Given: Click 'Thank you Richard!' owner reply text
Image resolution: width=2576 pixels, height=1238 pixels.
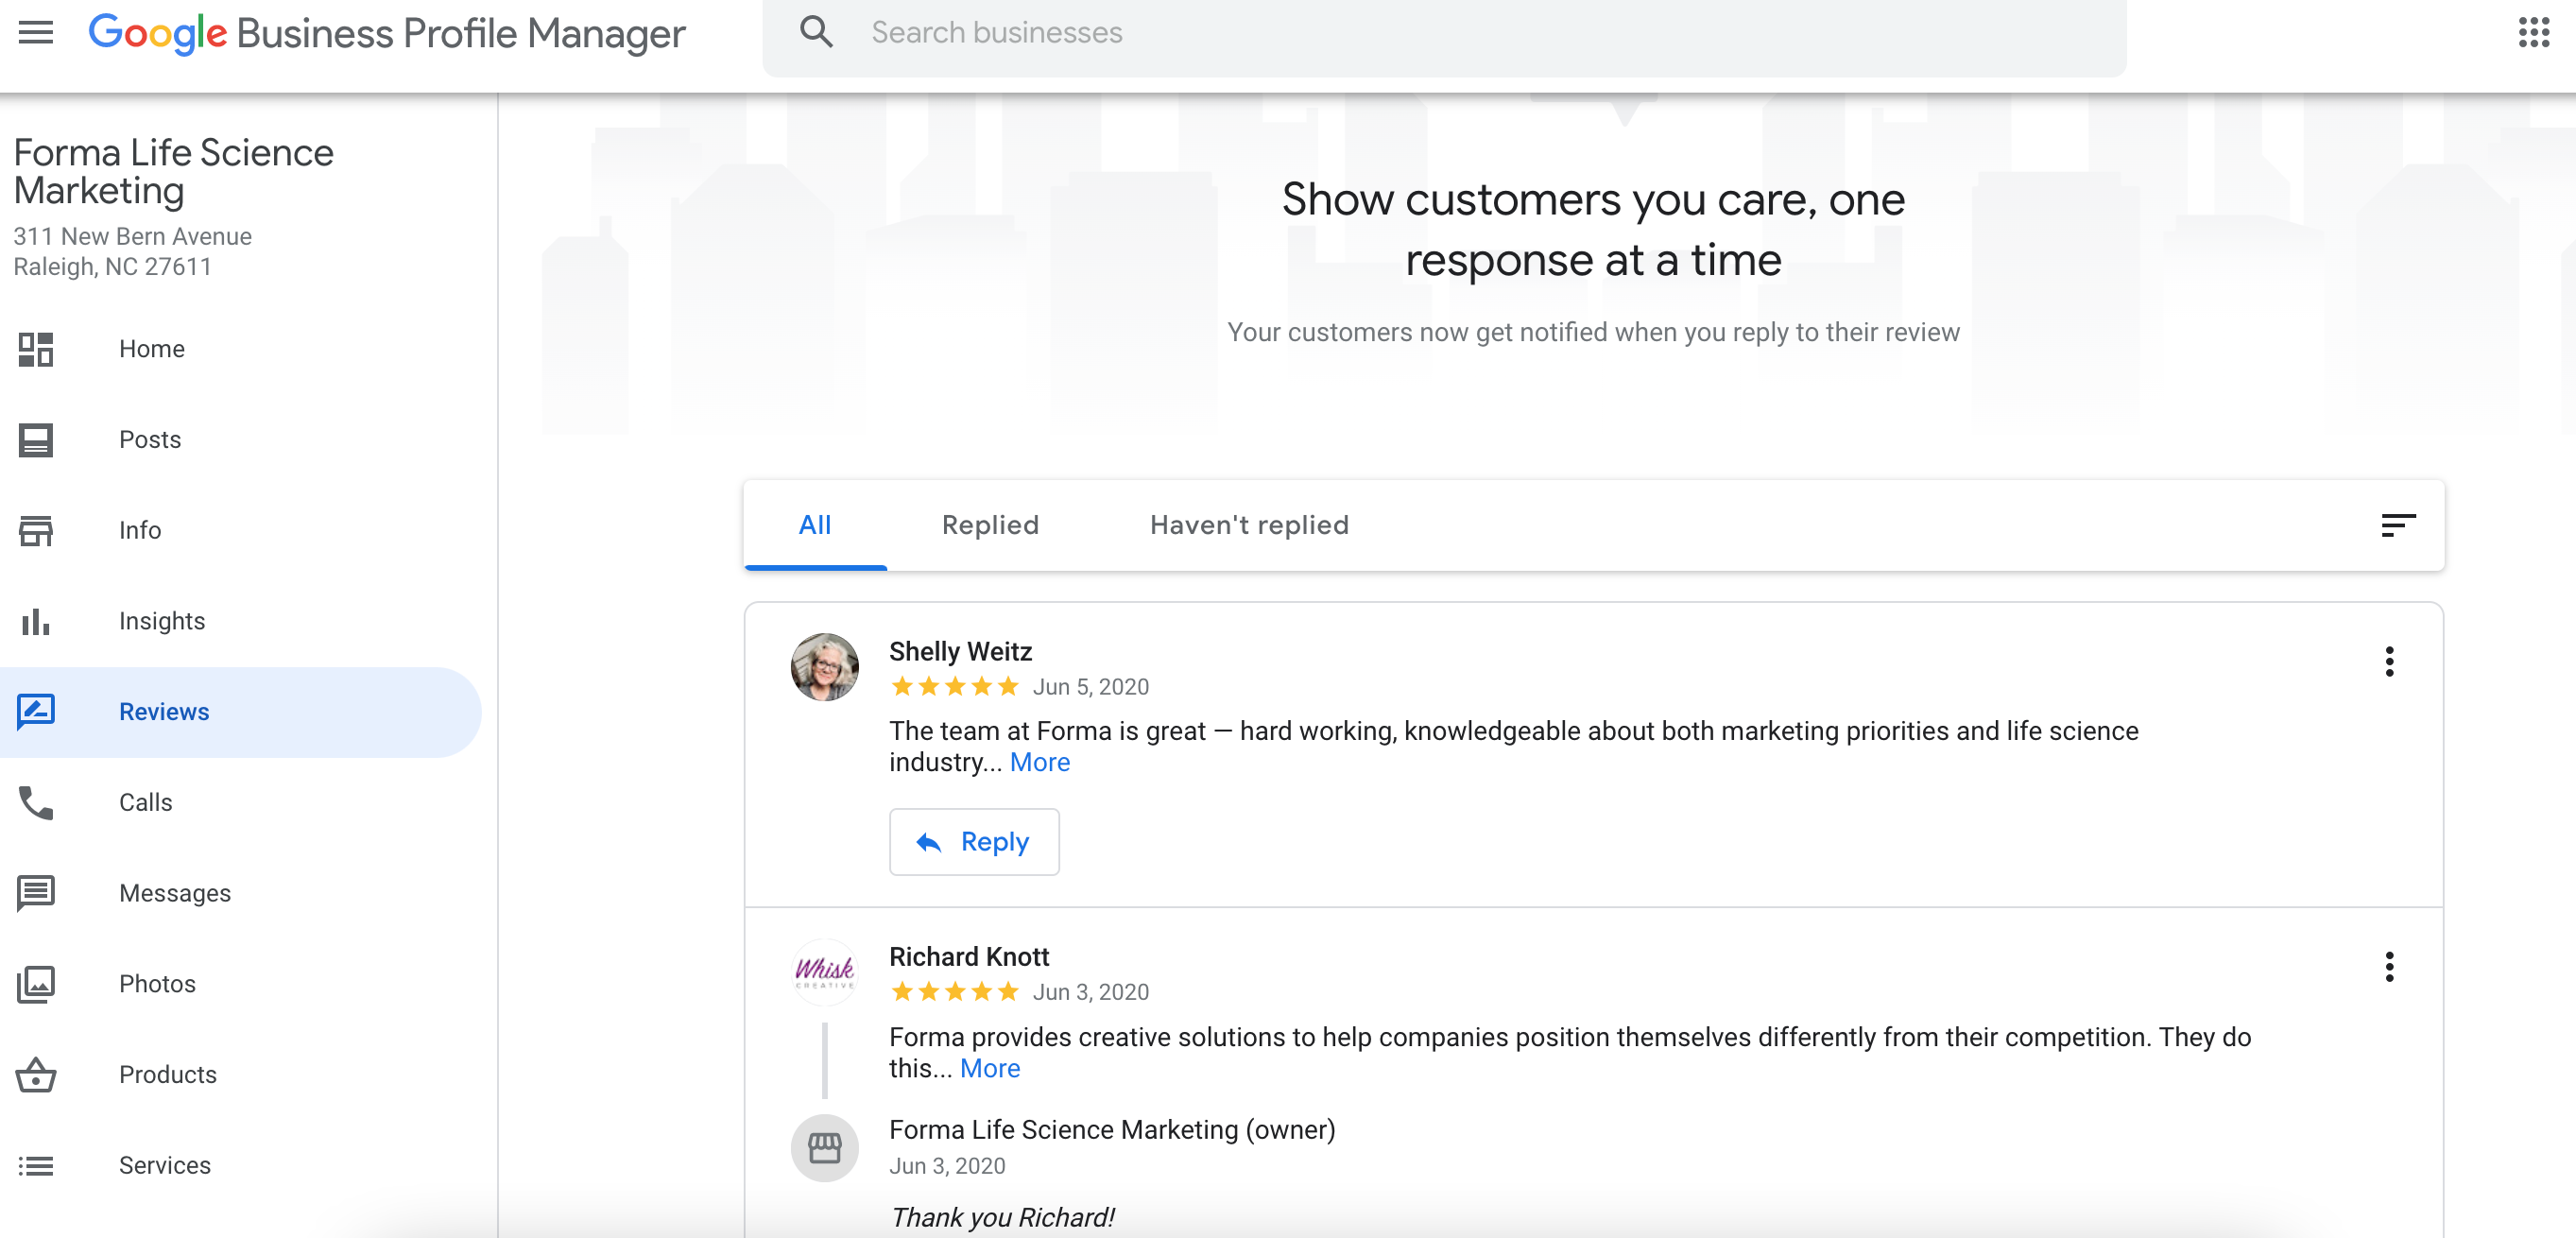Looking at the screenshot, I should [x=1001, y=1217].
